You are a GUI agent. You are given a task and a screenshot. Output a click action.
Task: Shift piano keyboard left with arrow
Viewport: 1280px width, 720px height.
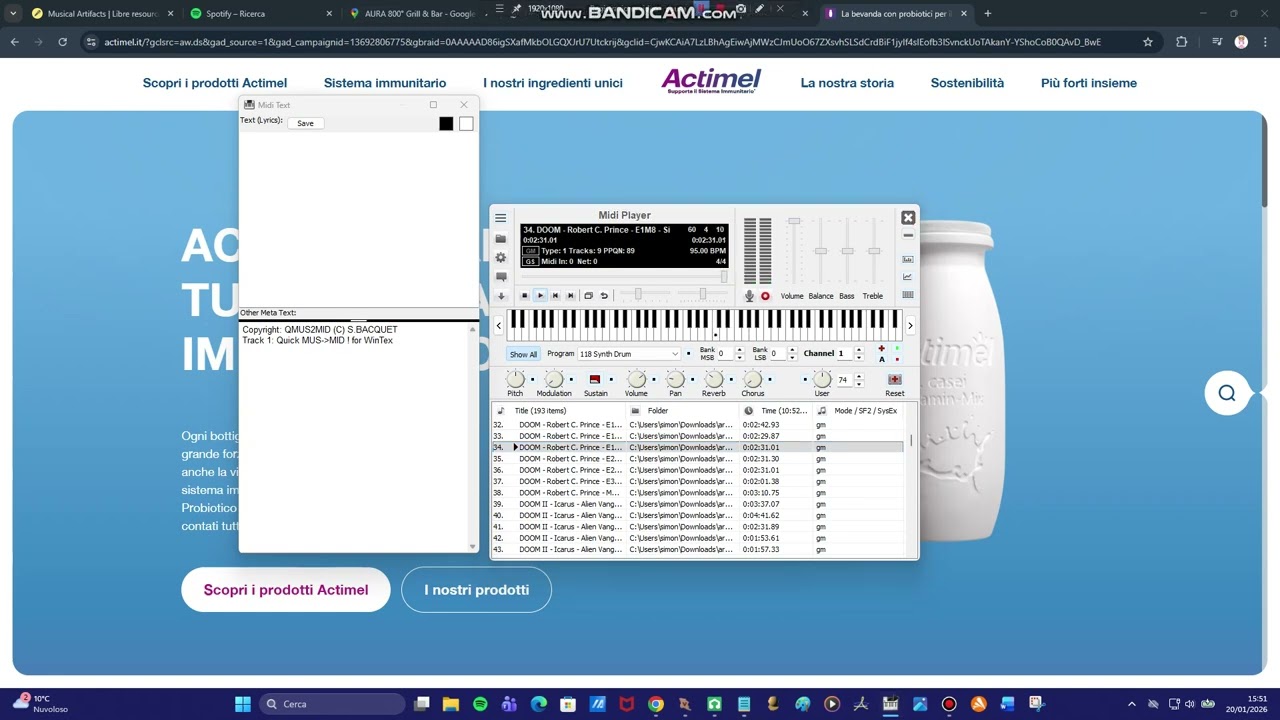(499, 325)
